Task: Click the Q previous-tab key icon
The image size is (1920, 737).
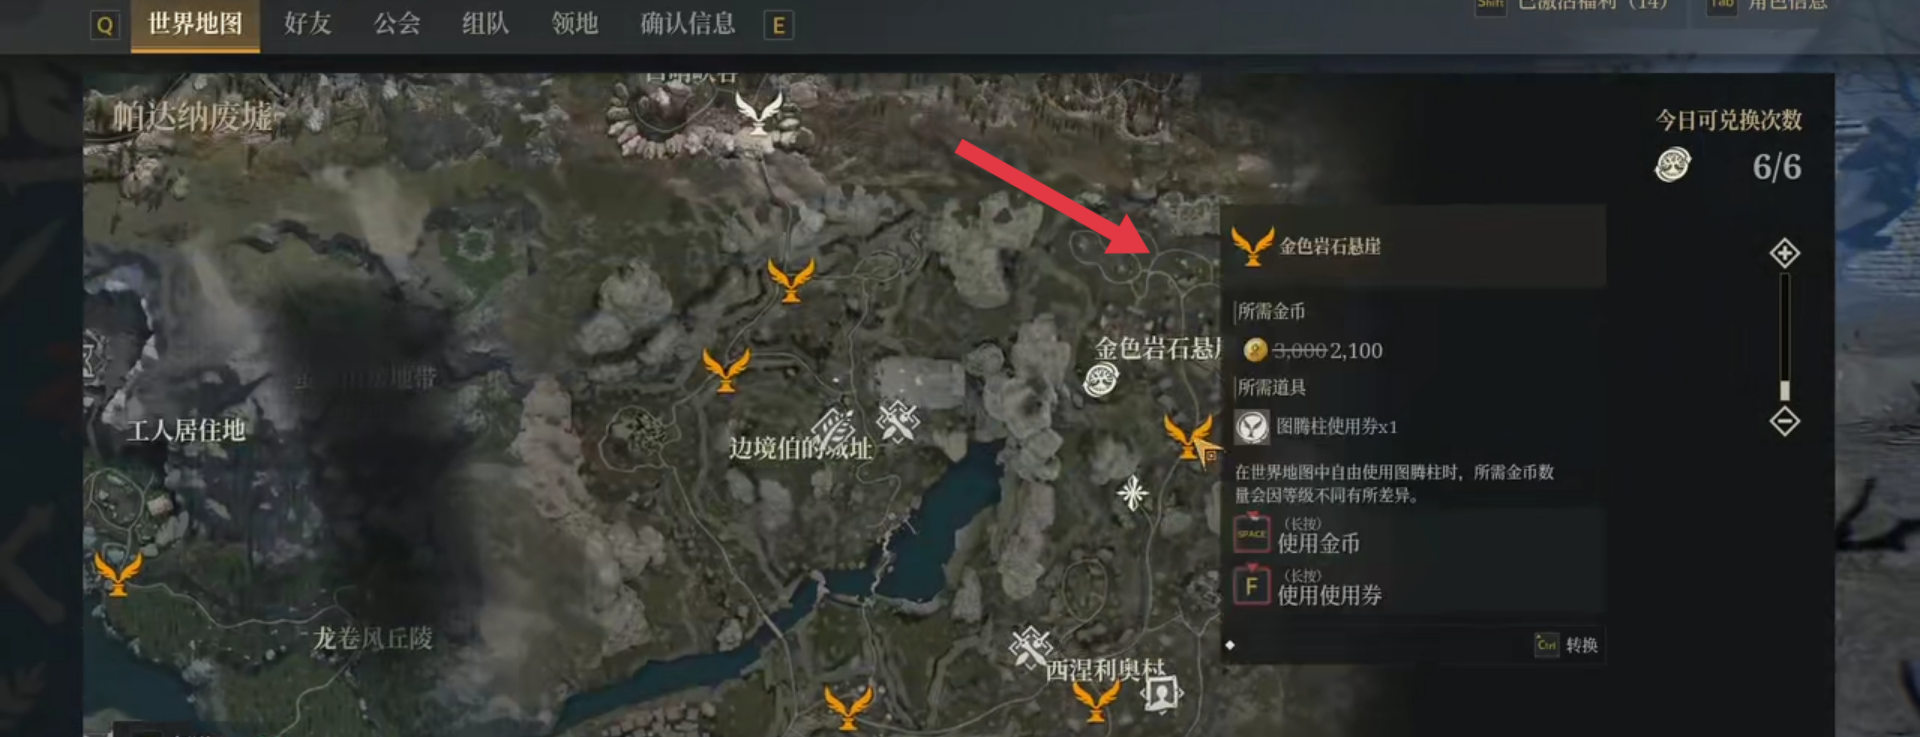Action: (104, 25)
